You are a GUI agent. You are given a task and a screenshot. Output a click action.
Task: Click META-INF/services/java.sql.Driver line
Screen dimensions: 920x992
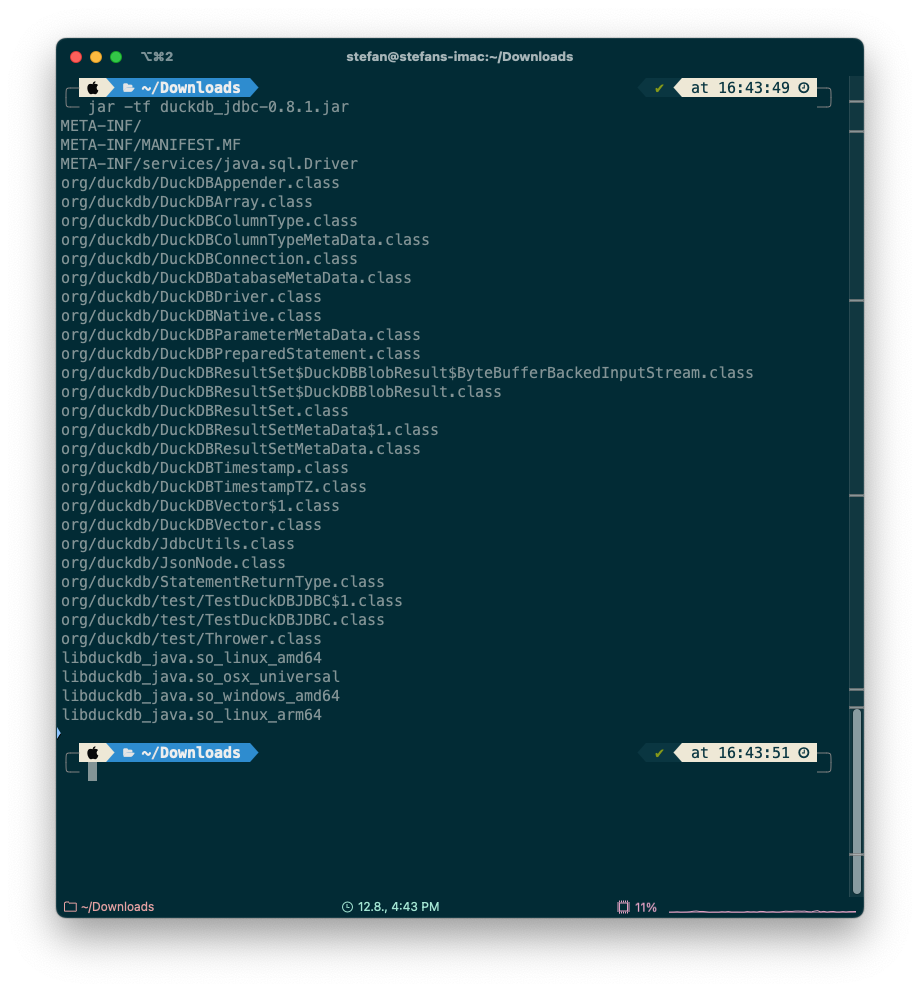(x=209, y=164)
